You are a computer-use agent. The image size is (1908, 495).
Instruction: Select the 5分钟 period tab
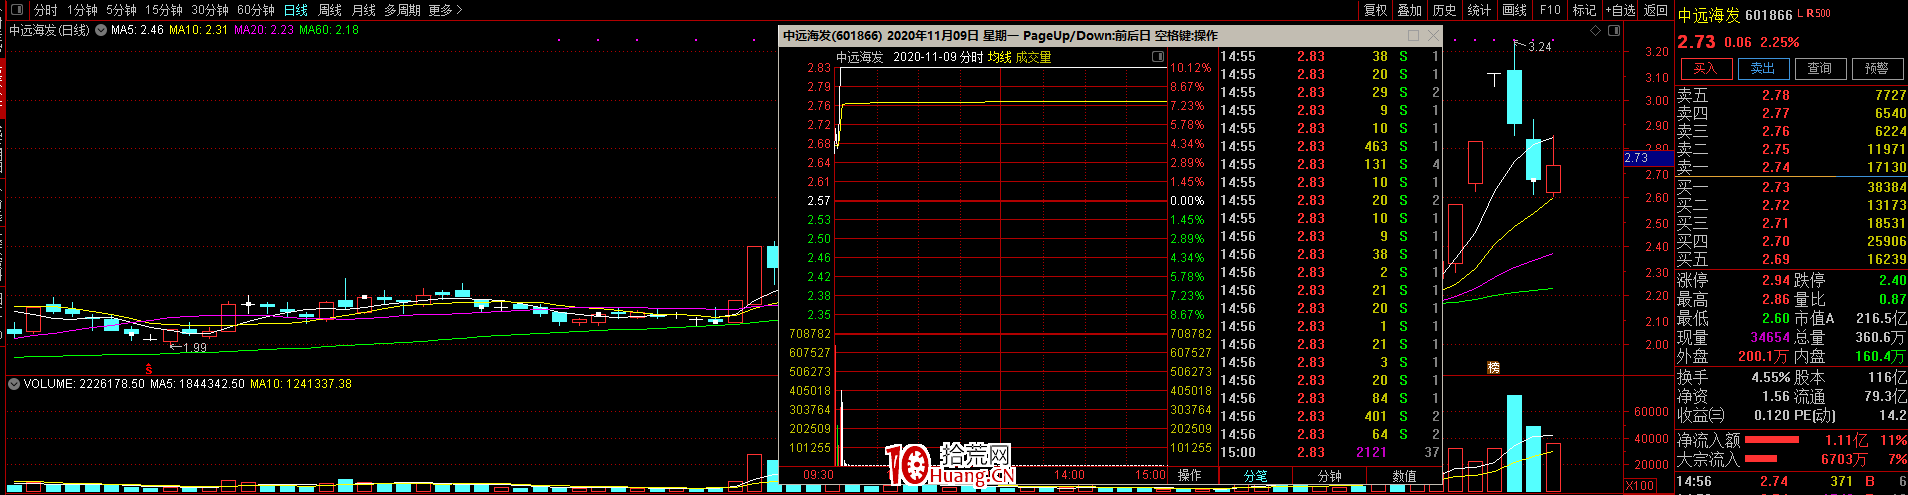click(x=121, y=10)
